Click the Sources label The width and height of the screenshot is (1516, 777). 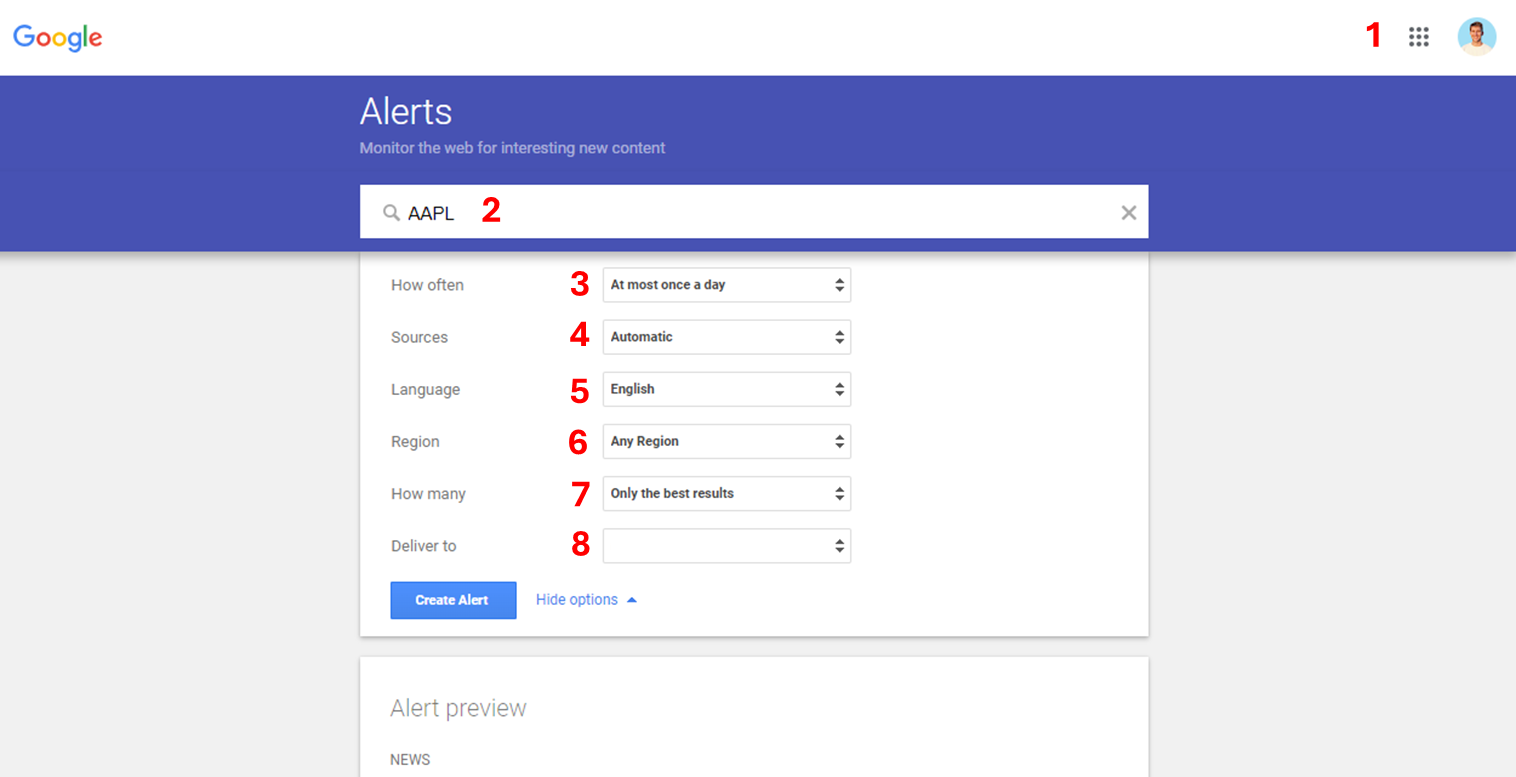click(419, 337)
